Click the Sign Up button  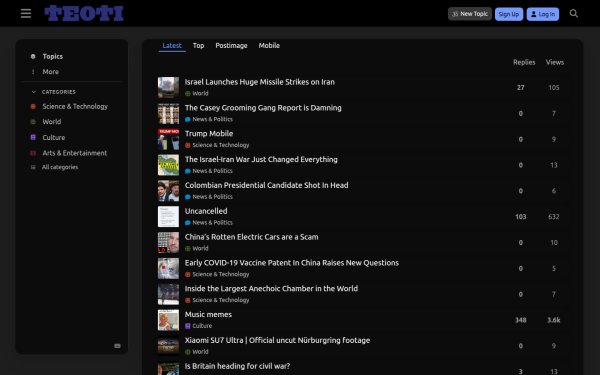509,14
